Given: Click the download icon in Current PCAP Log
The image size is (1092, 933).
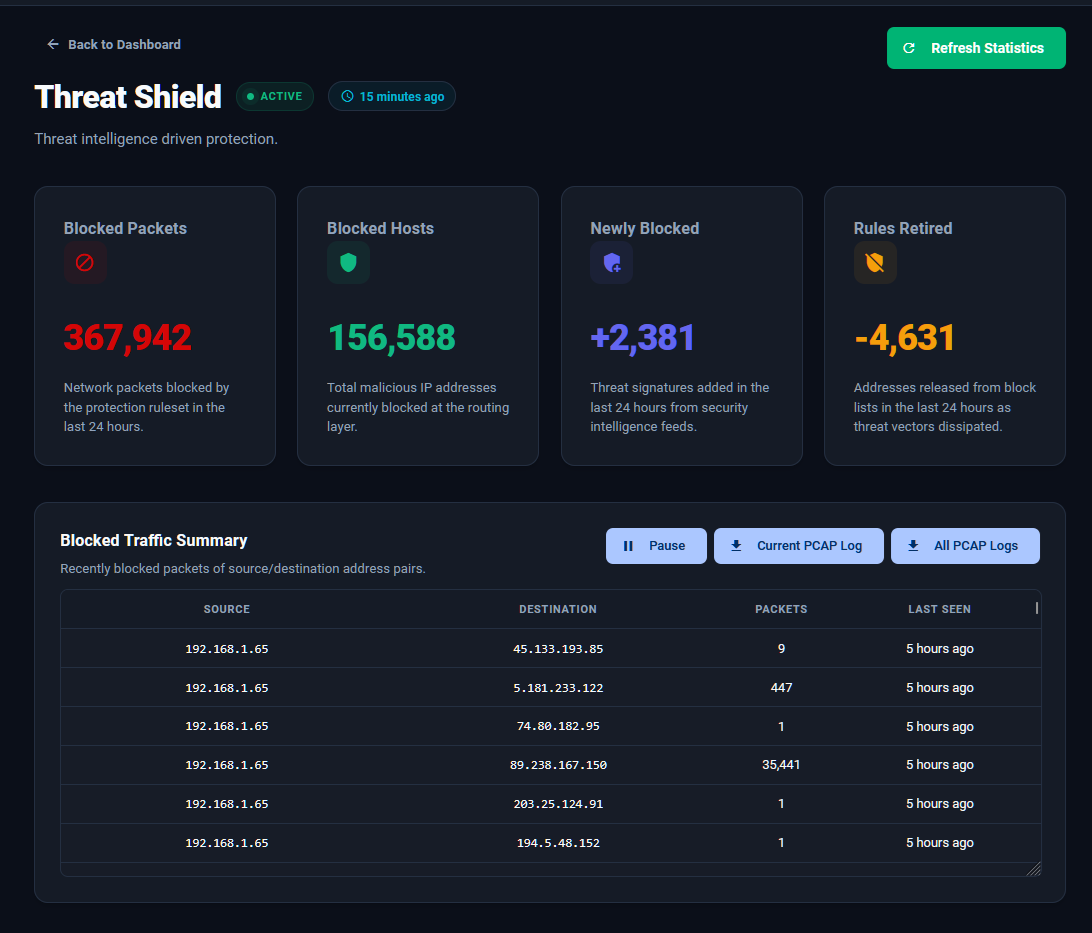Looking at the screenshot, I should [x=736, y=546].
